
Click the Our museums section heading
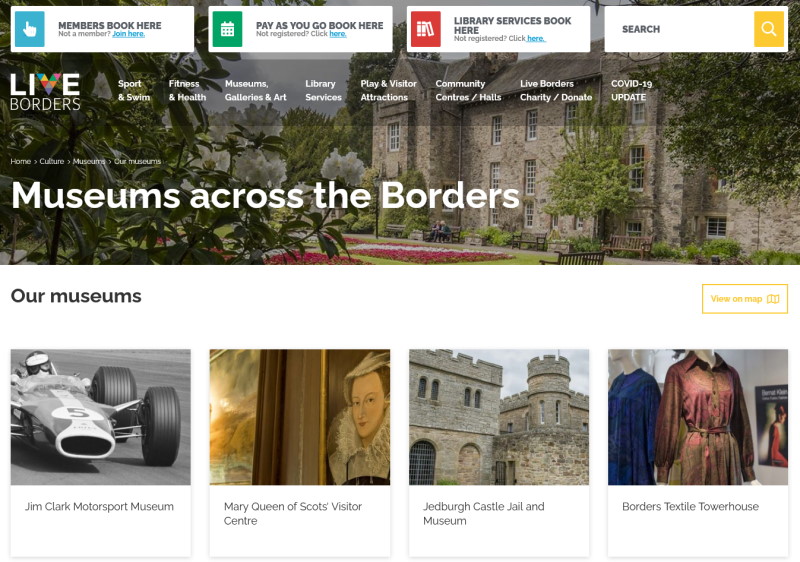click(x=76, y=296)
